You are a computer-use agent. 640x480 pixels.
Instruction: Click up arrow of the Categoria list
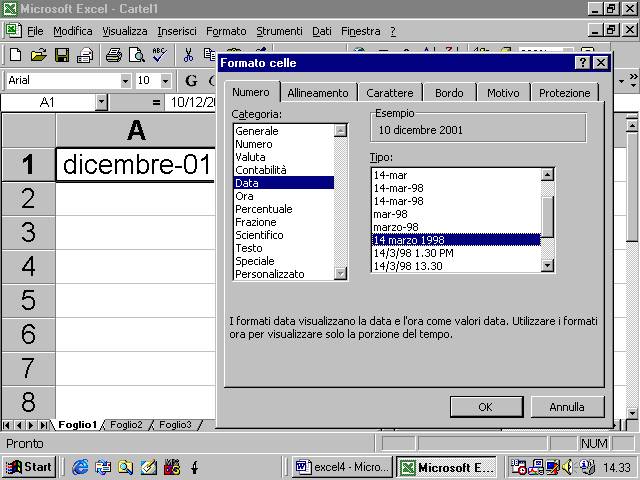[x=340, y=131]
